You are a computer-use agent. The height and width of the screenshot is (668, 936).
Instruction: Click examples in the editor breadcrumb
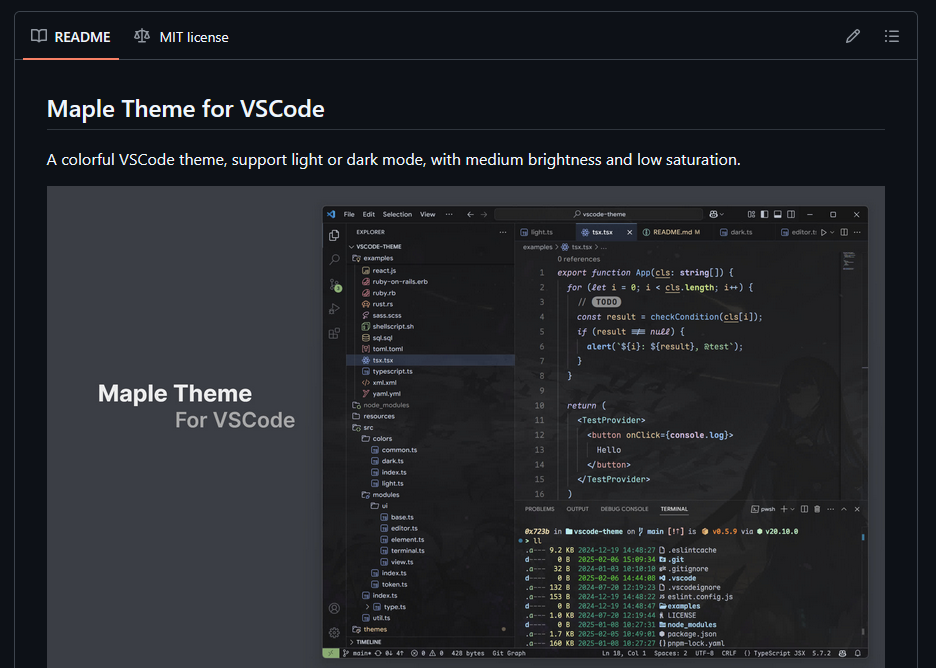point(537,247)
